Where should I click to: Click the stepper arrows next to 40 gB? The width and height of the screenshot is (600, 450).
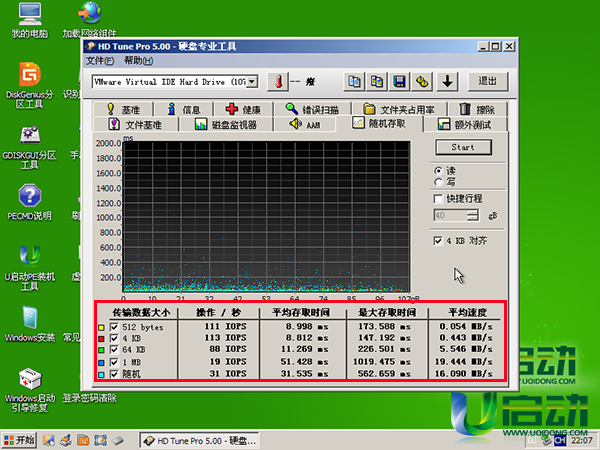point(473,215)
